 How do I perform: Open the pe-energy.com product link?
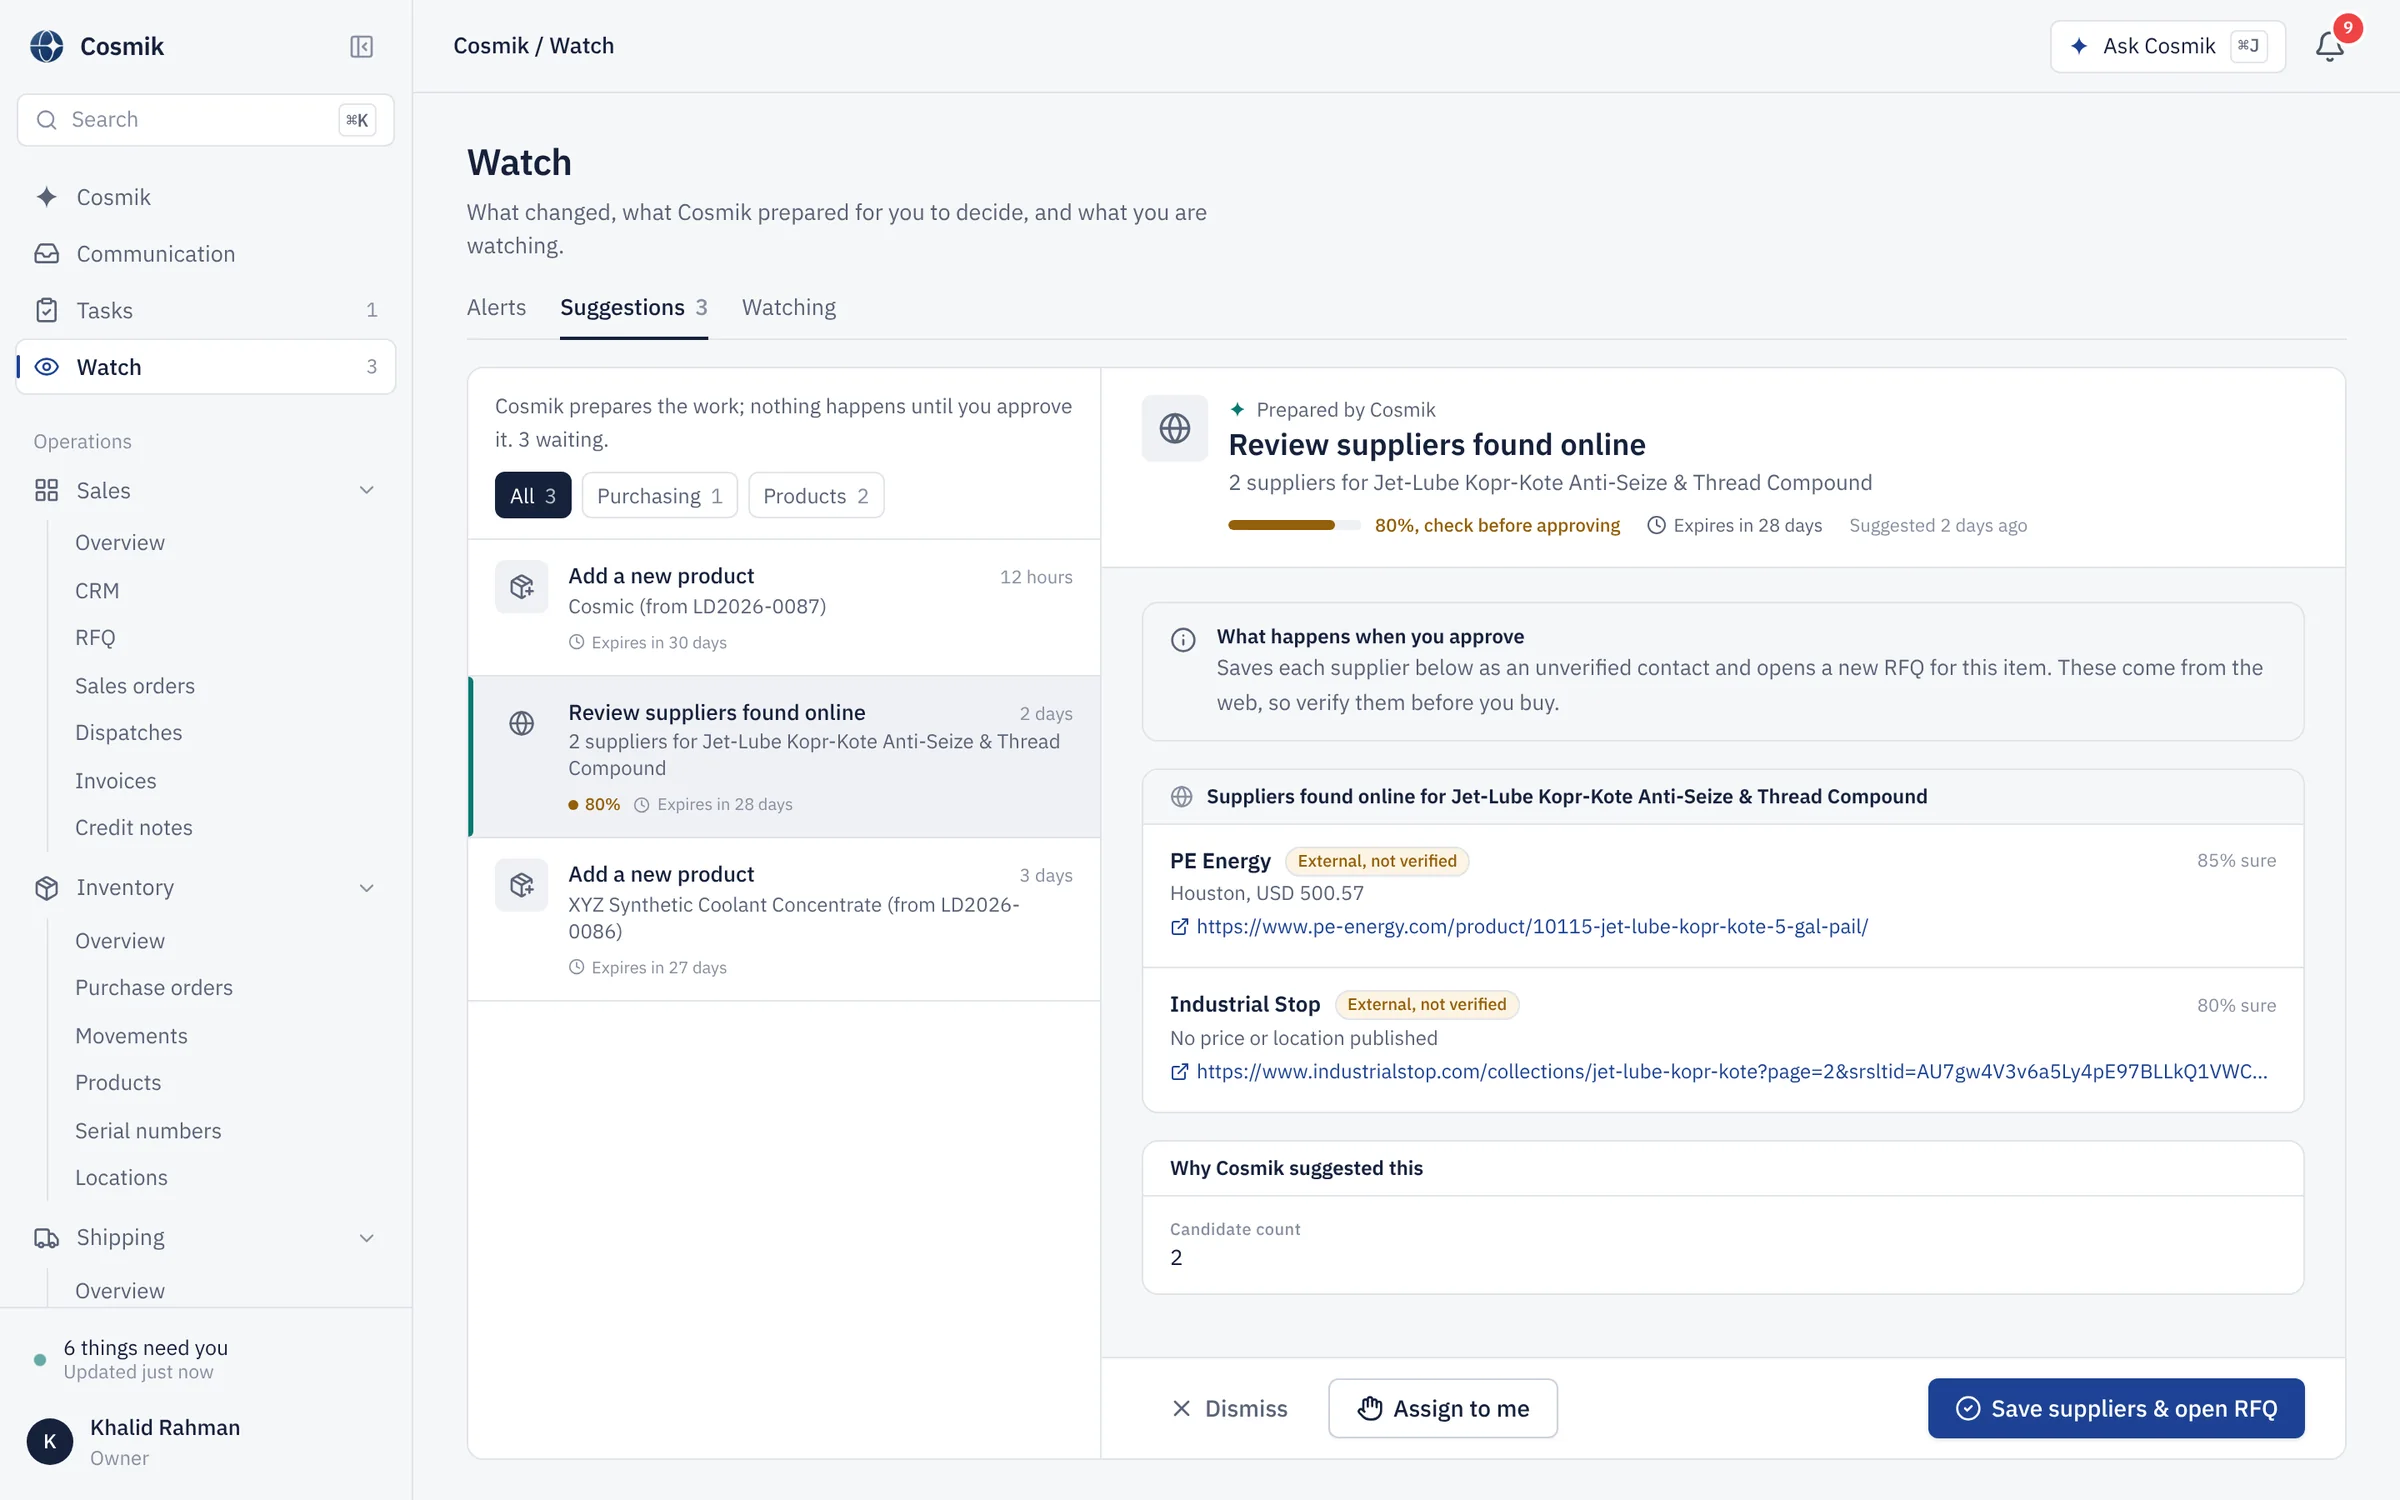pyautogui.click(x=1531, y=927)
